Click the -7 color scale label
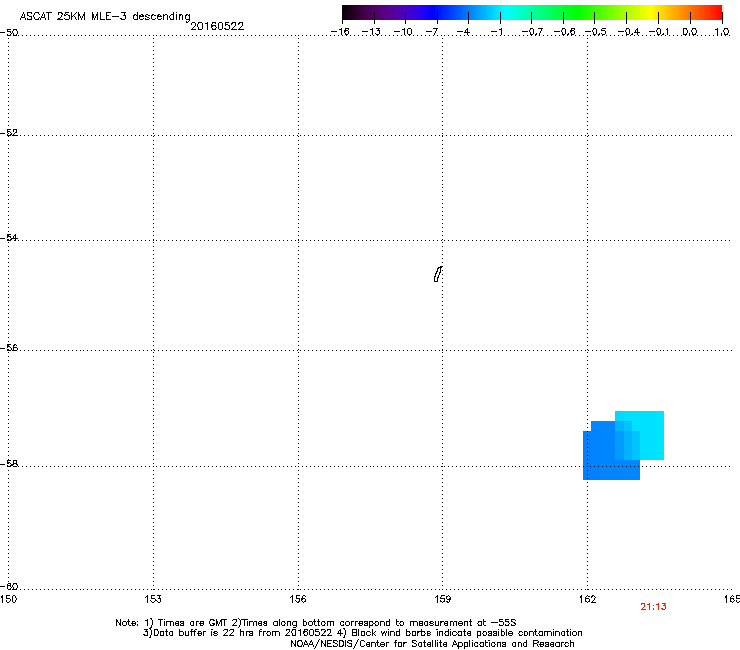Screen dimensions: 740x650 point(432,32)
